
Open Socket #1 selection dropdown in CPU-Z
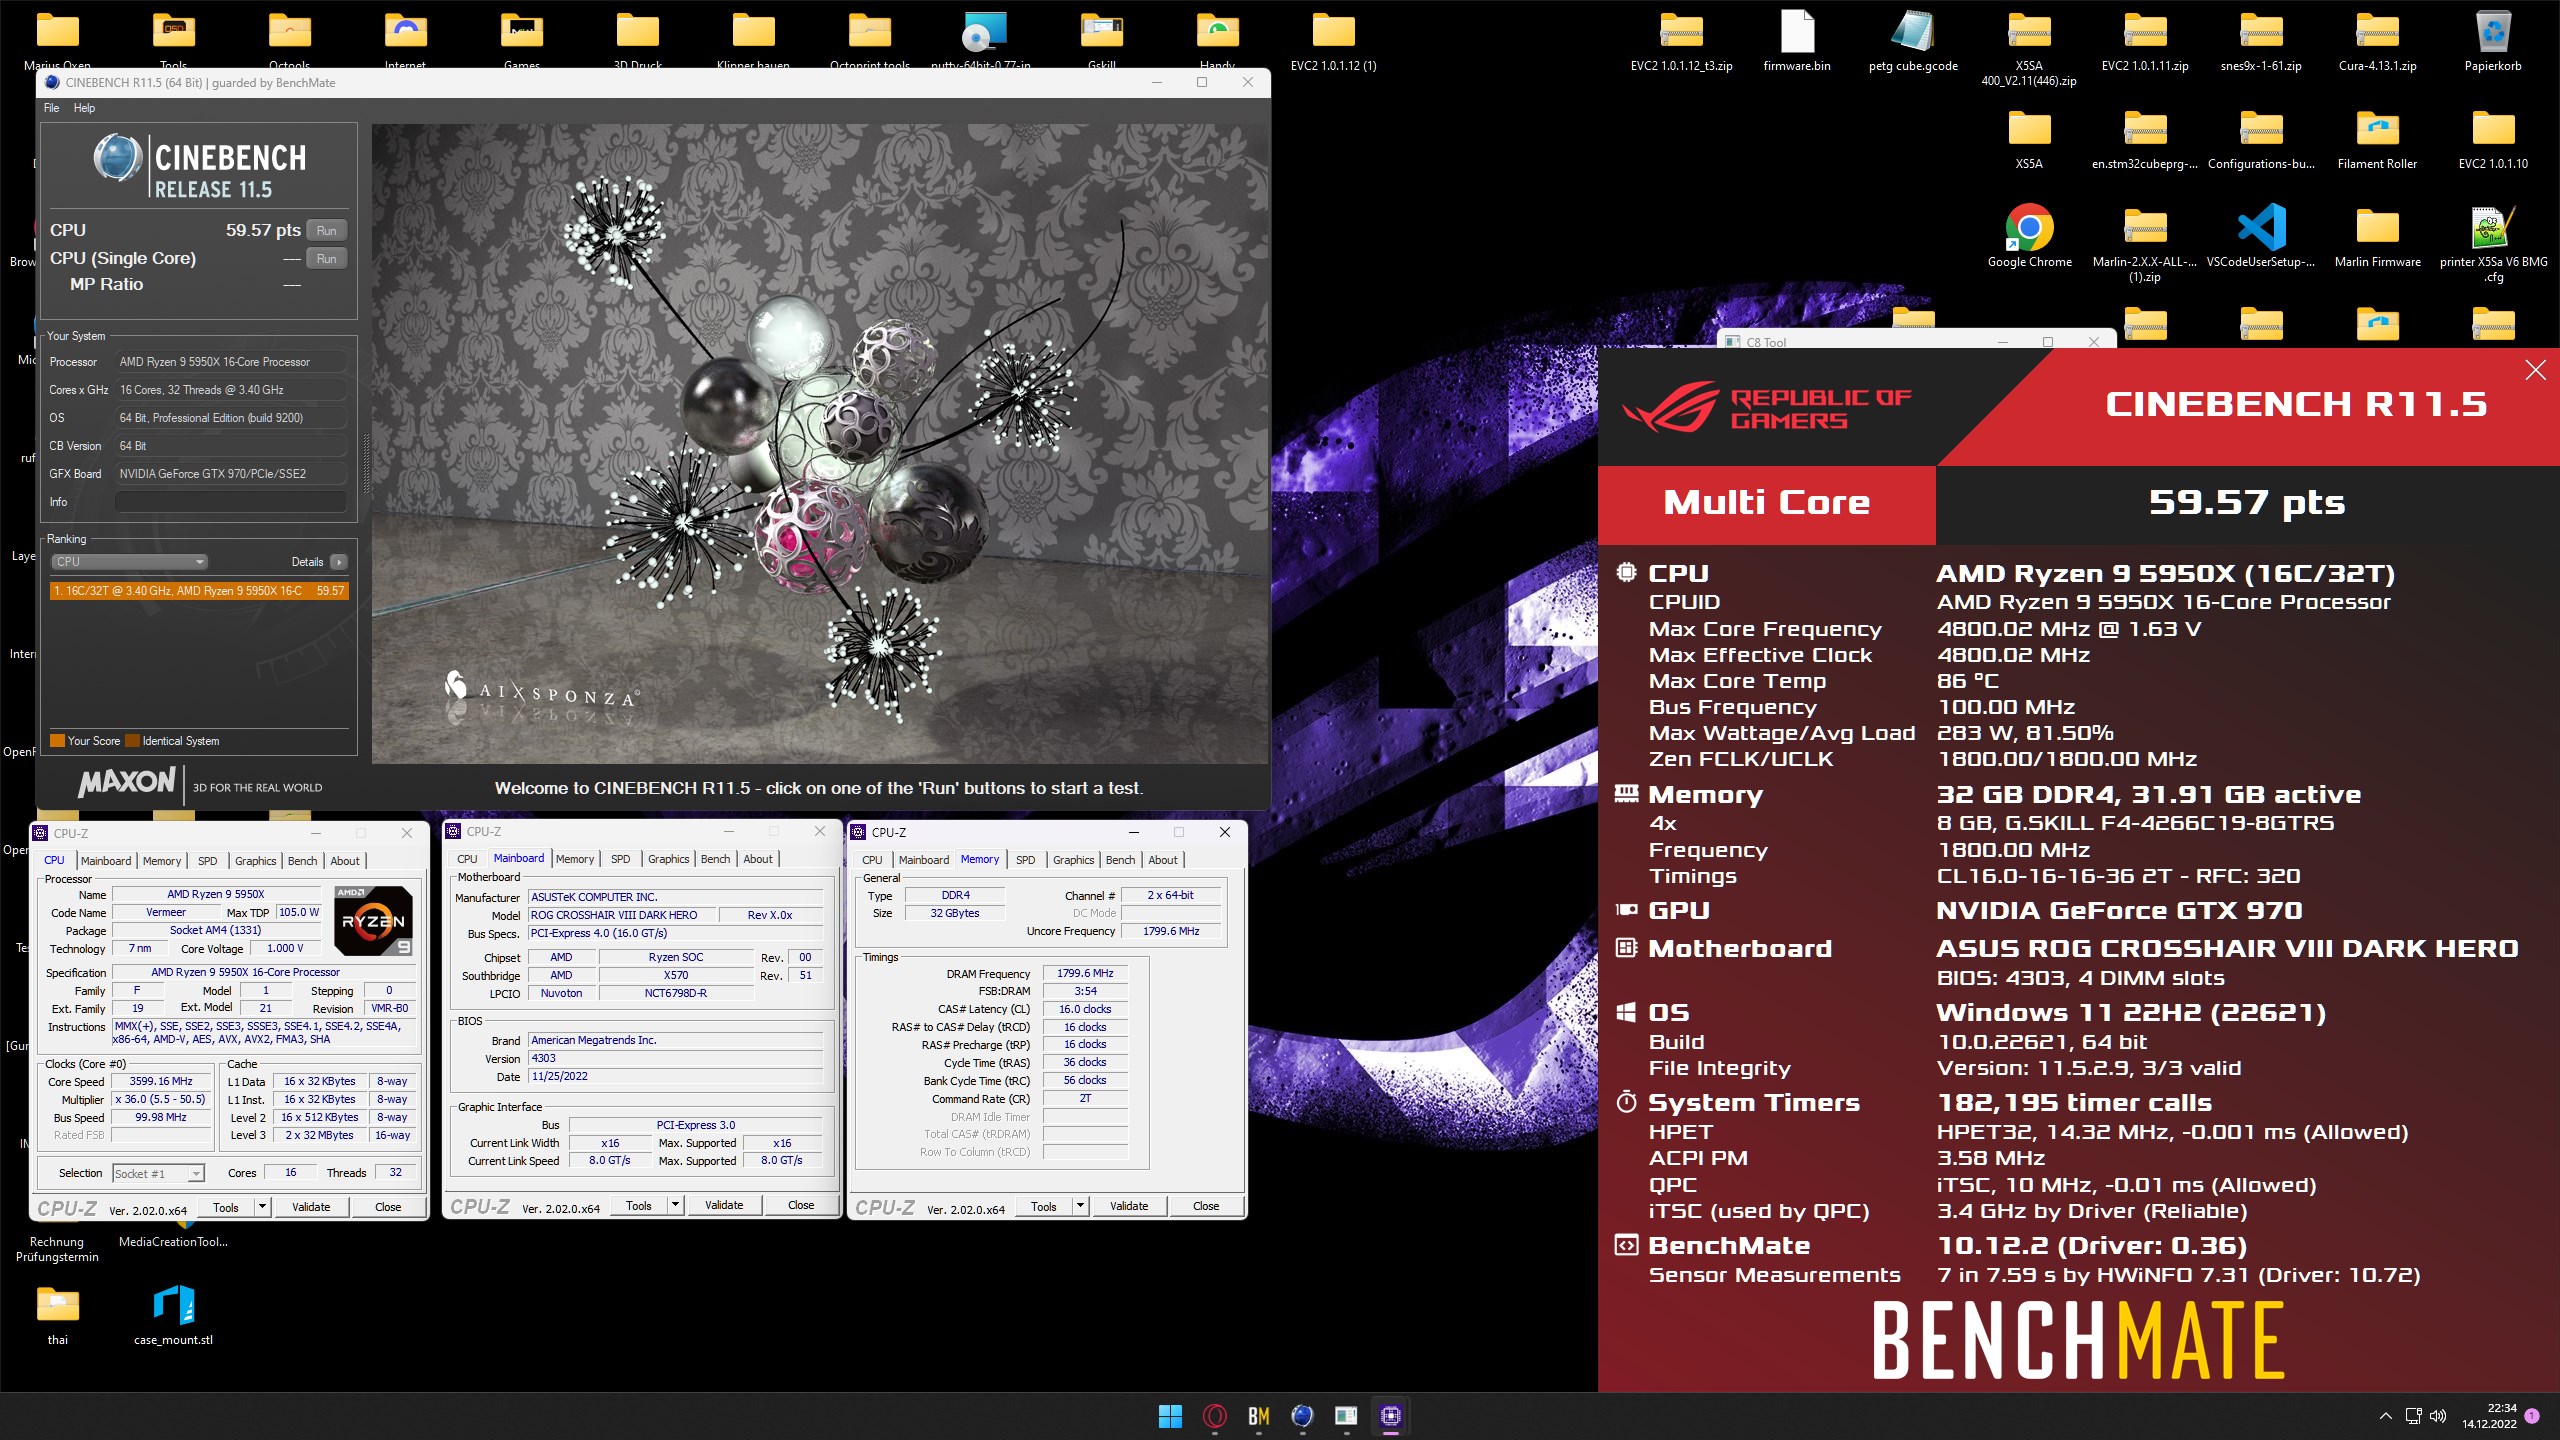[x=158, y=1173]
